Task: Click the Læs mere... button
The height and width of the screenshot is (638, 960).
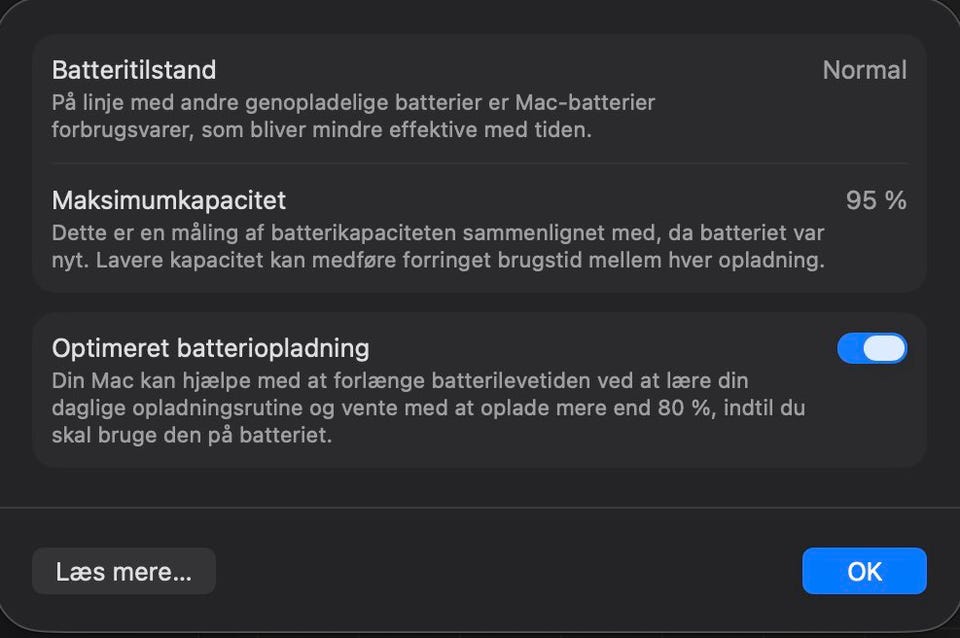Action: [x=123, y=571]
